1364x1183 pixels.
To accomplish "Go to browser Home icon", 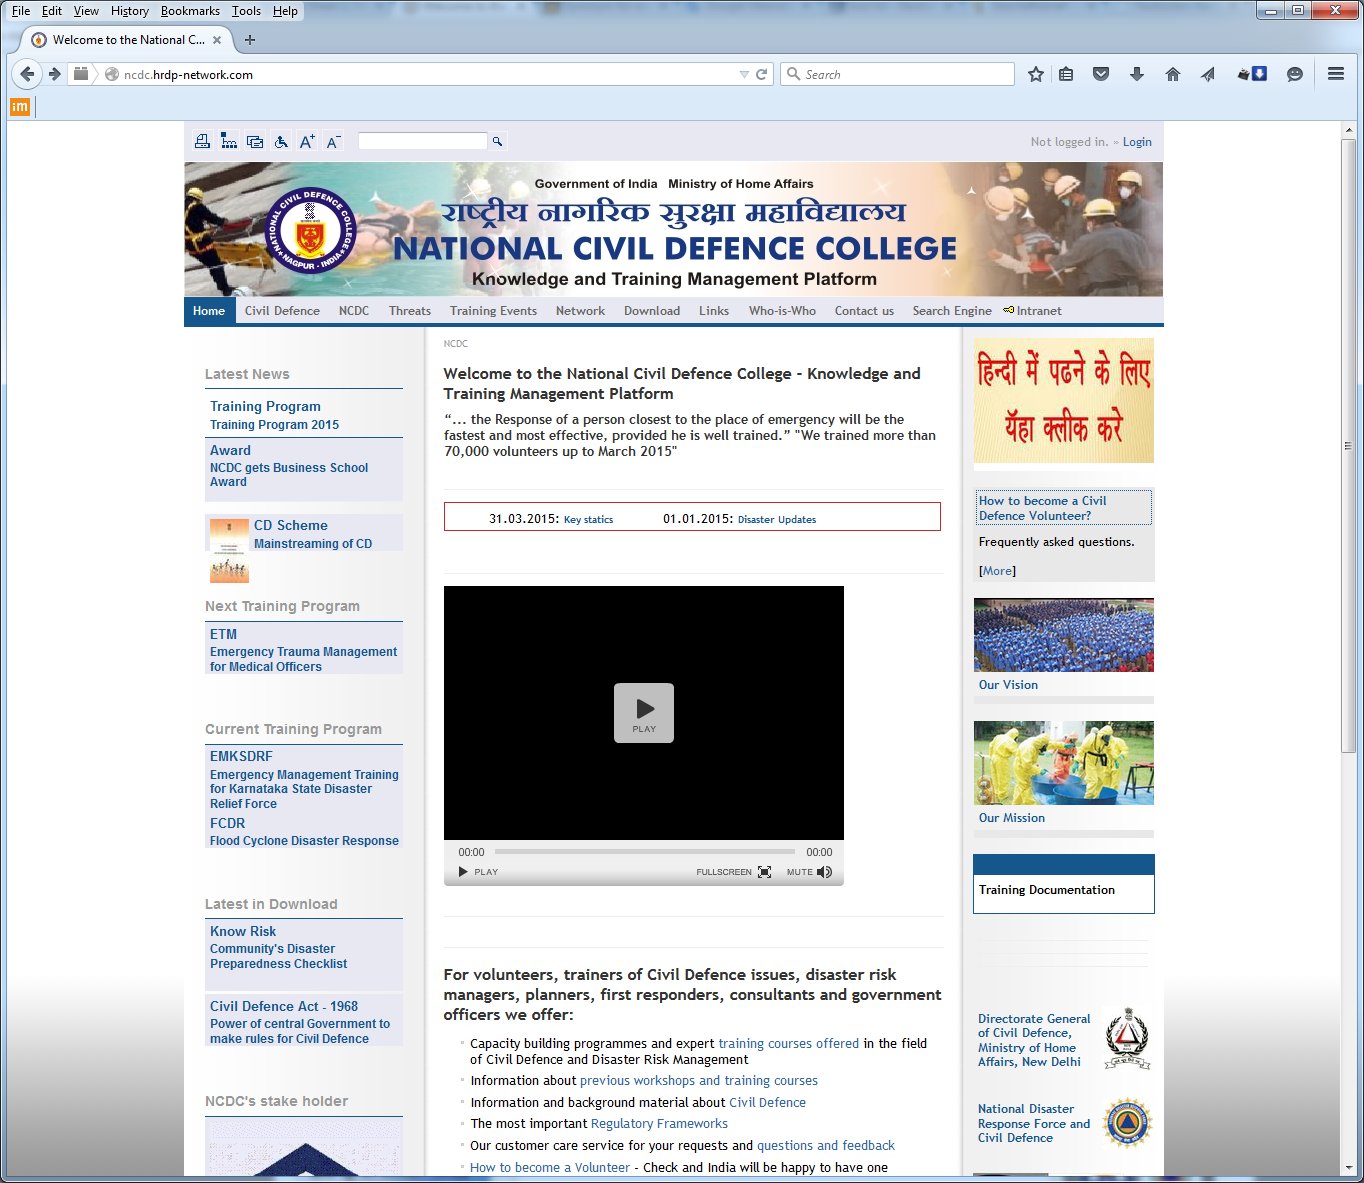I will 1173,74.
